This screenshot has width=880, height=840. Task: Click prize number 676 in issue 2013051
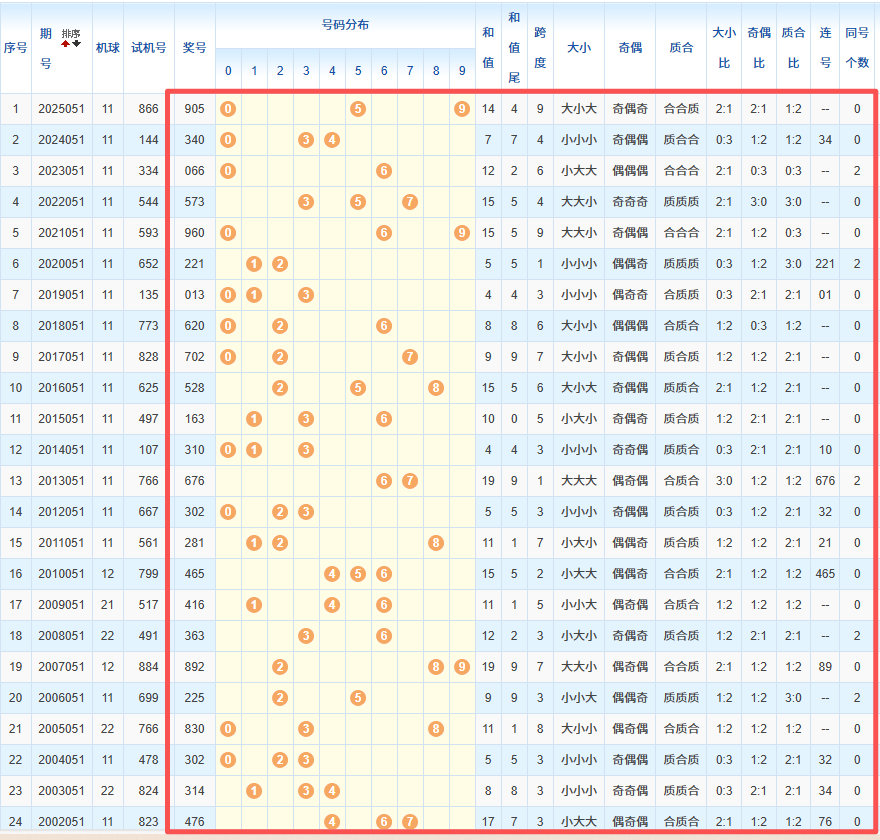pyautogui.click(x=195, y=481)
